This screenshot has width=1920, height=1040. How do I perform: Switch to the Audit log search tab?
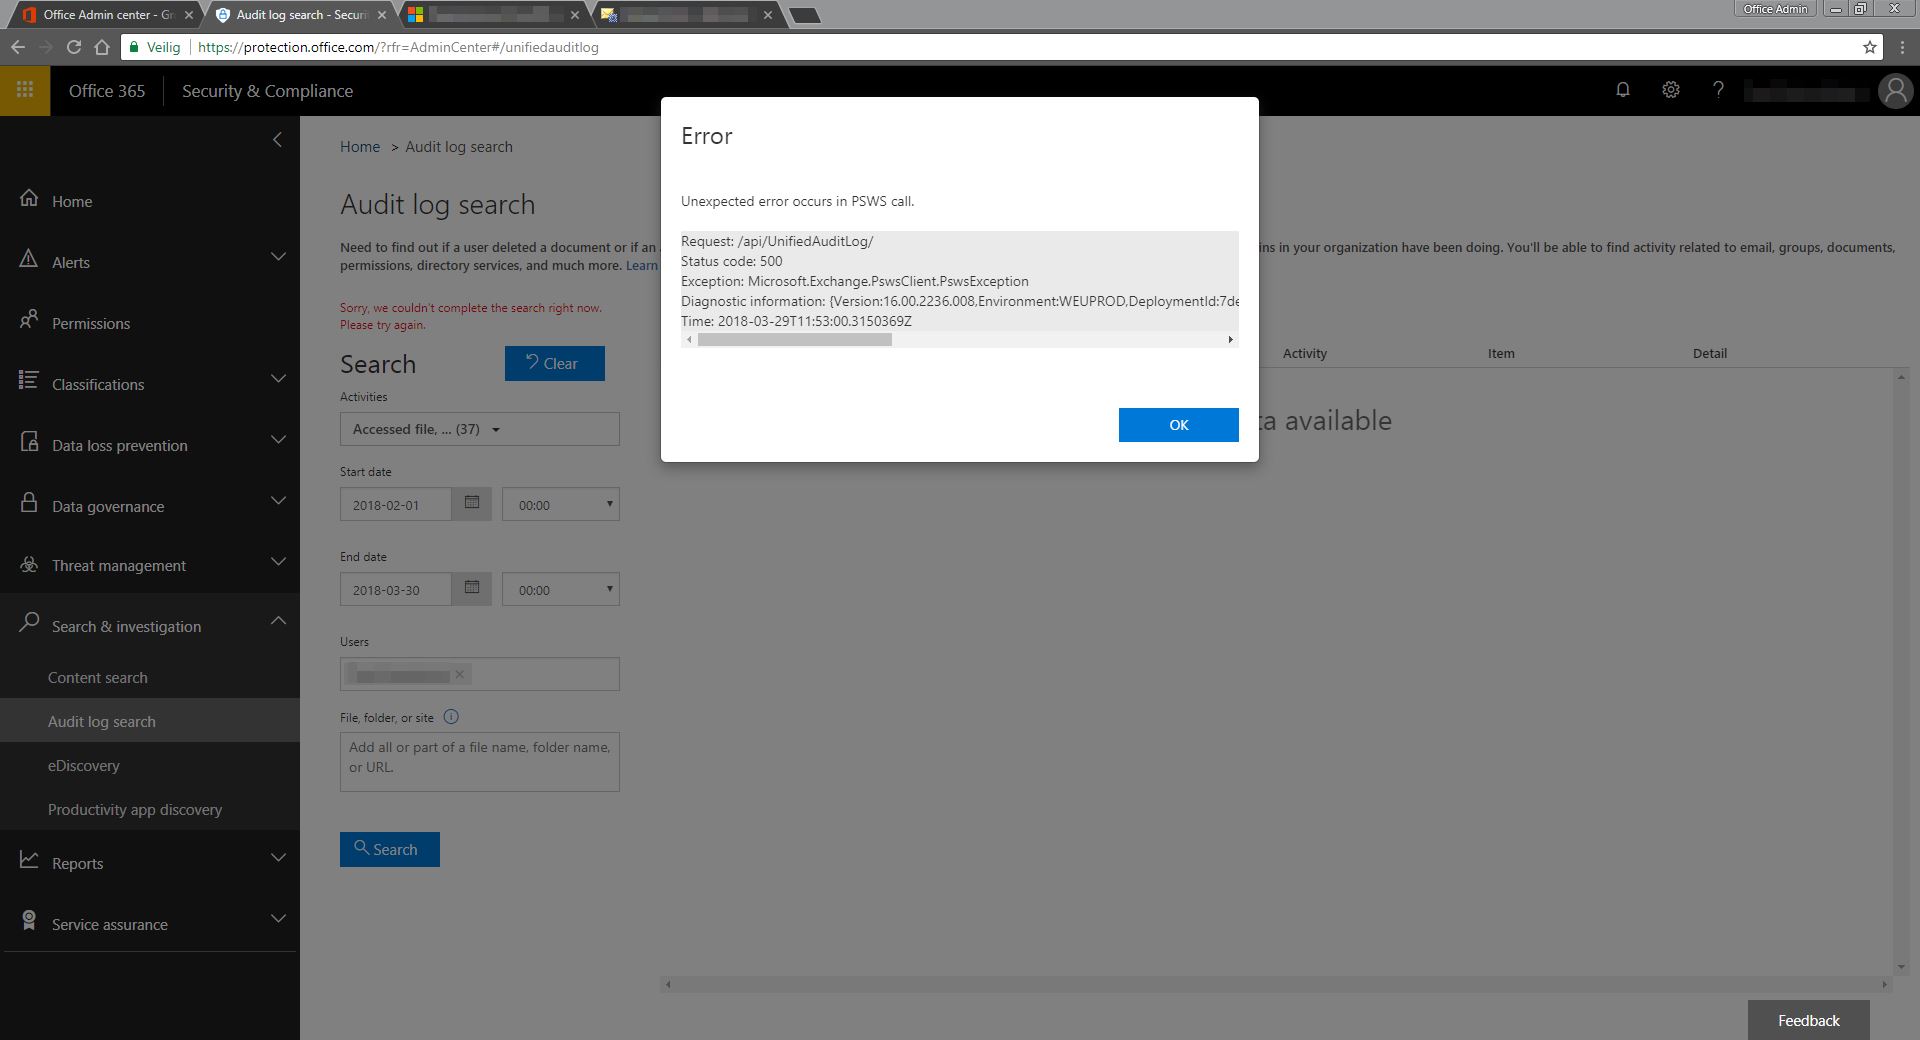tap(301, 15)
